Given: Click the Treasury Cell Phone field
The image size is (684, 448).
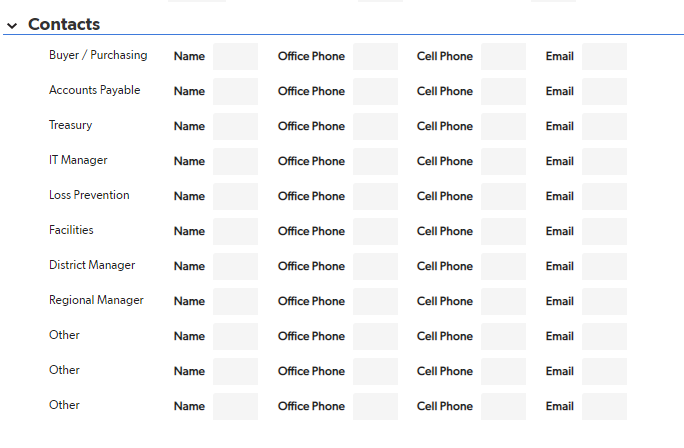Looking at the screenshot, I should point(503,127).
